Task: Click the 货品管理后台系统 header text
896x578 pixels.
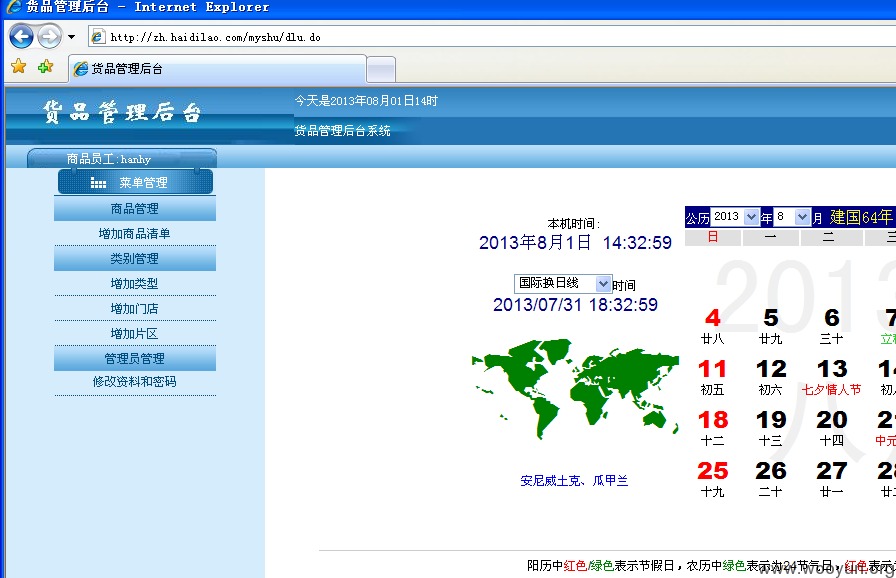Action: coord(343,130)
